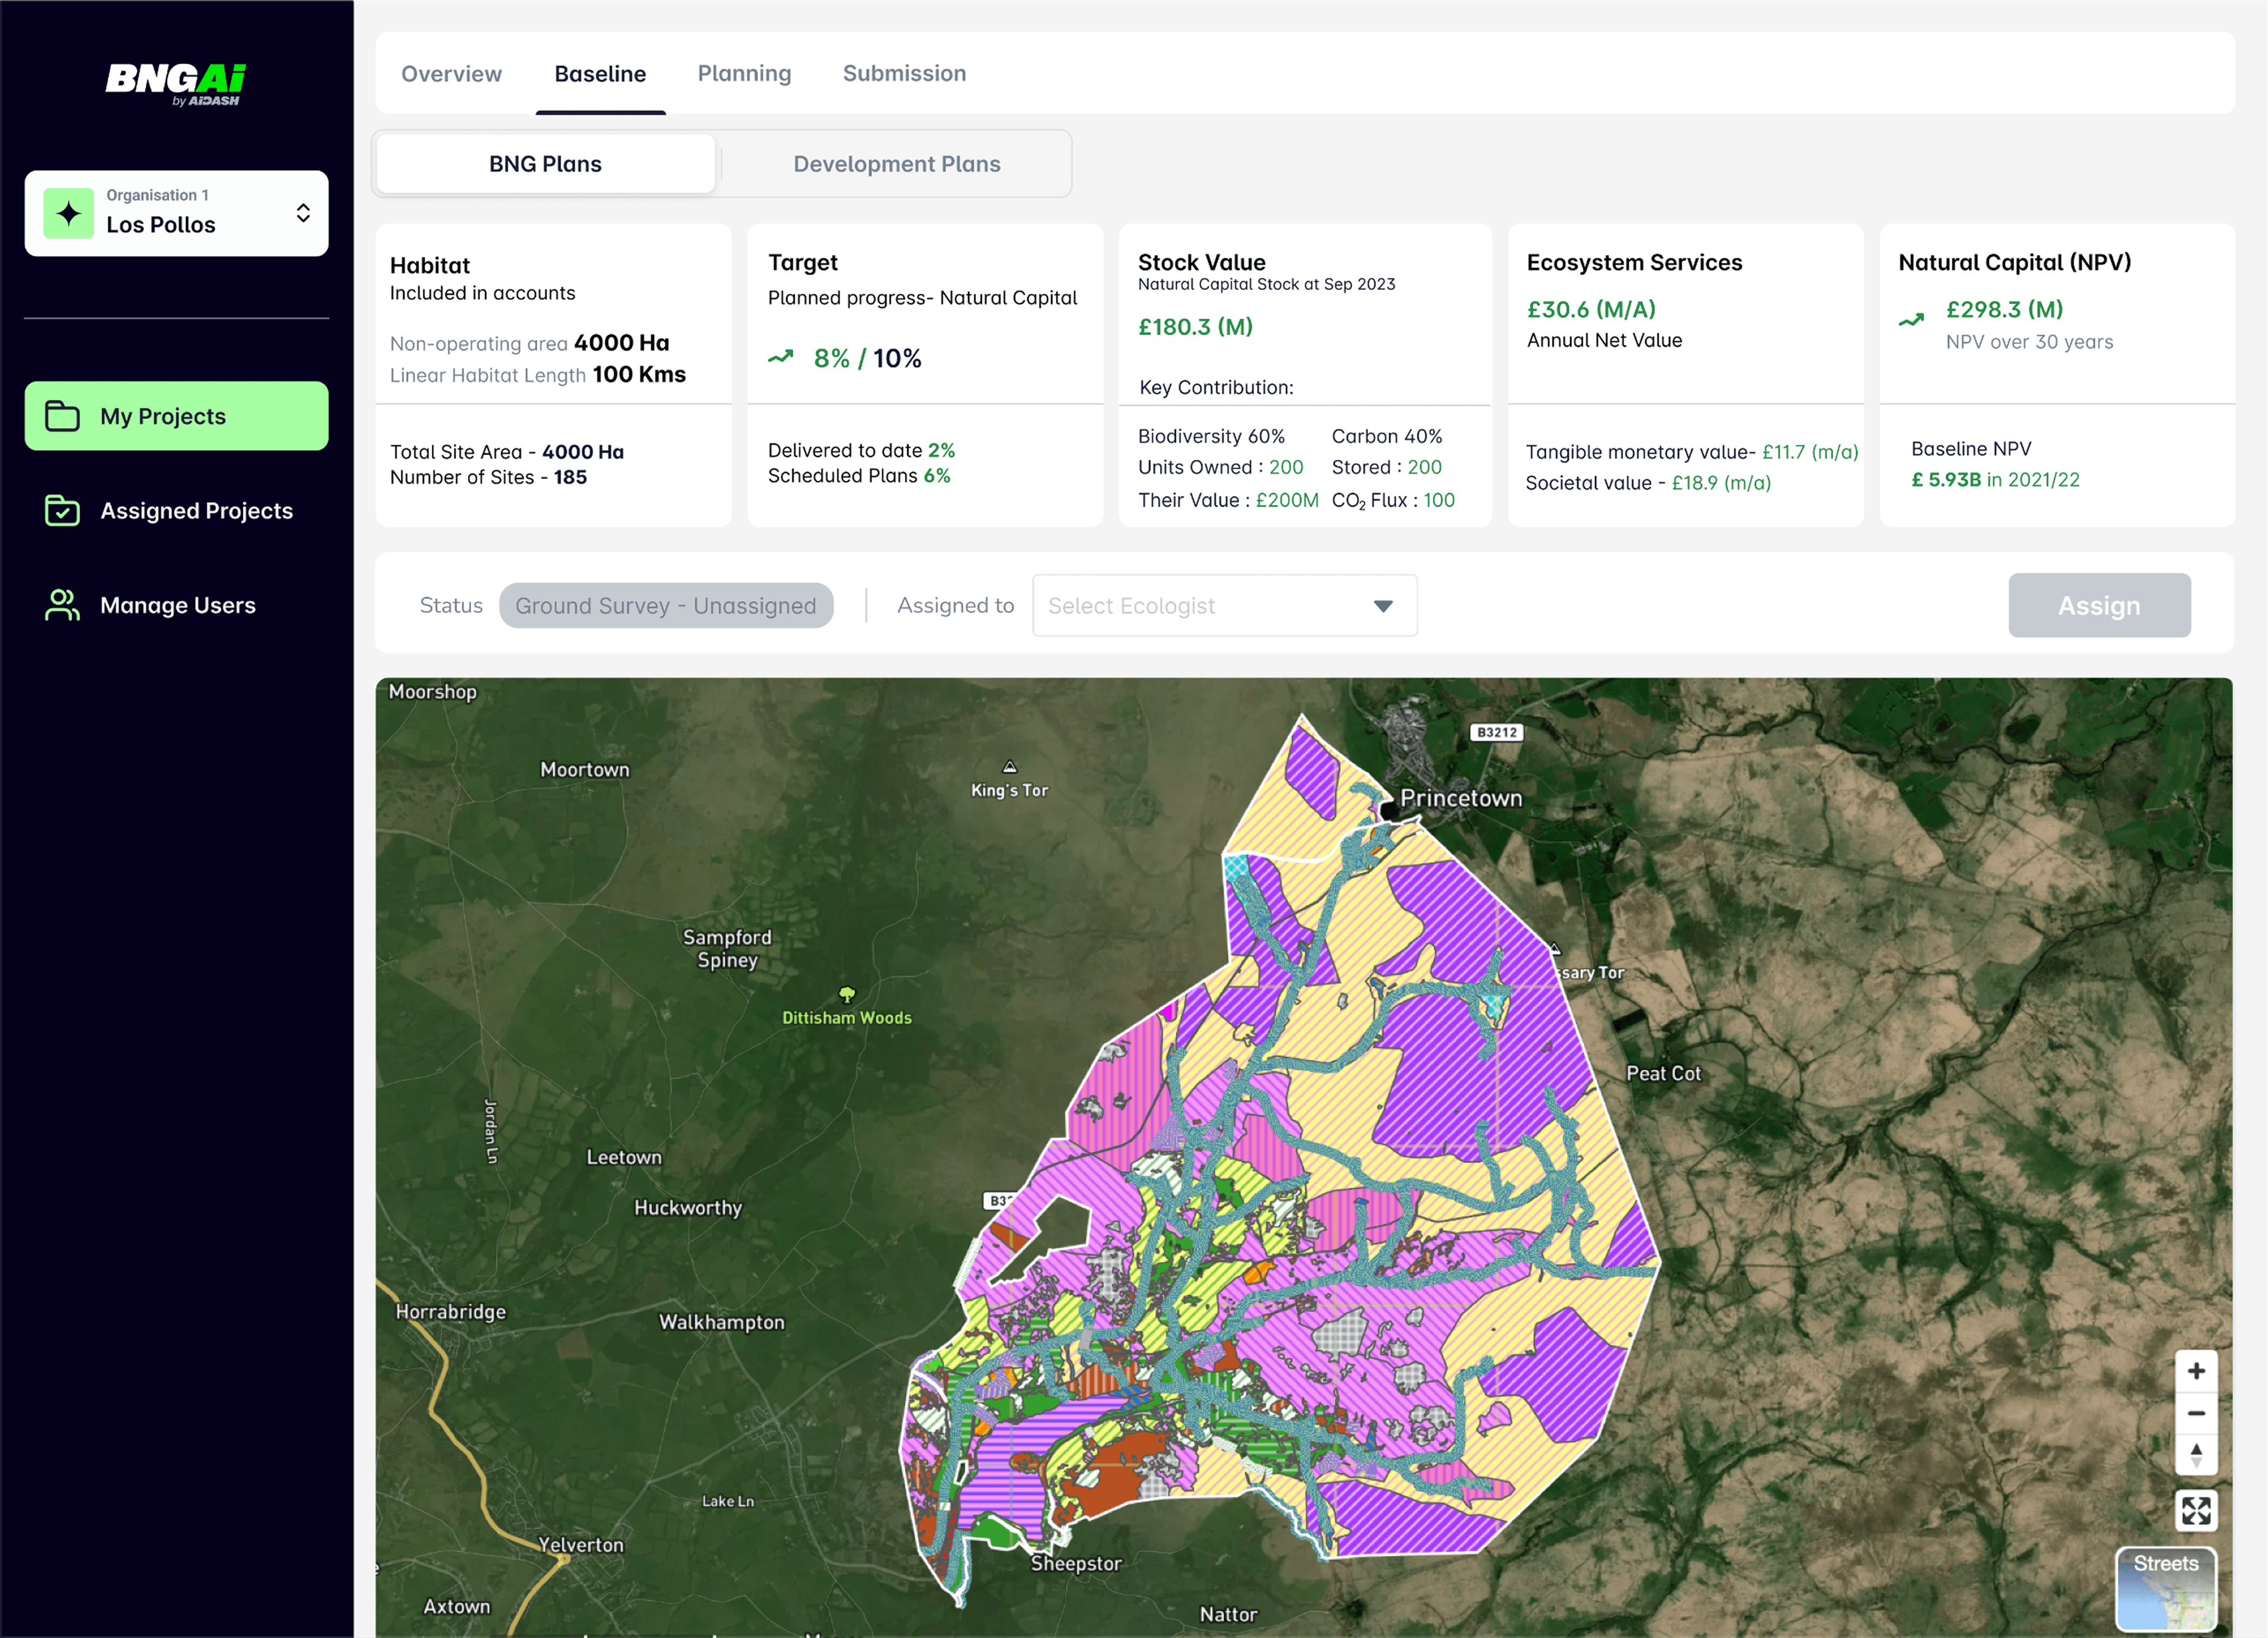Enter fullscreen map view
The image size is (2268, 1638).
click(x=2196, y=1510)
